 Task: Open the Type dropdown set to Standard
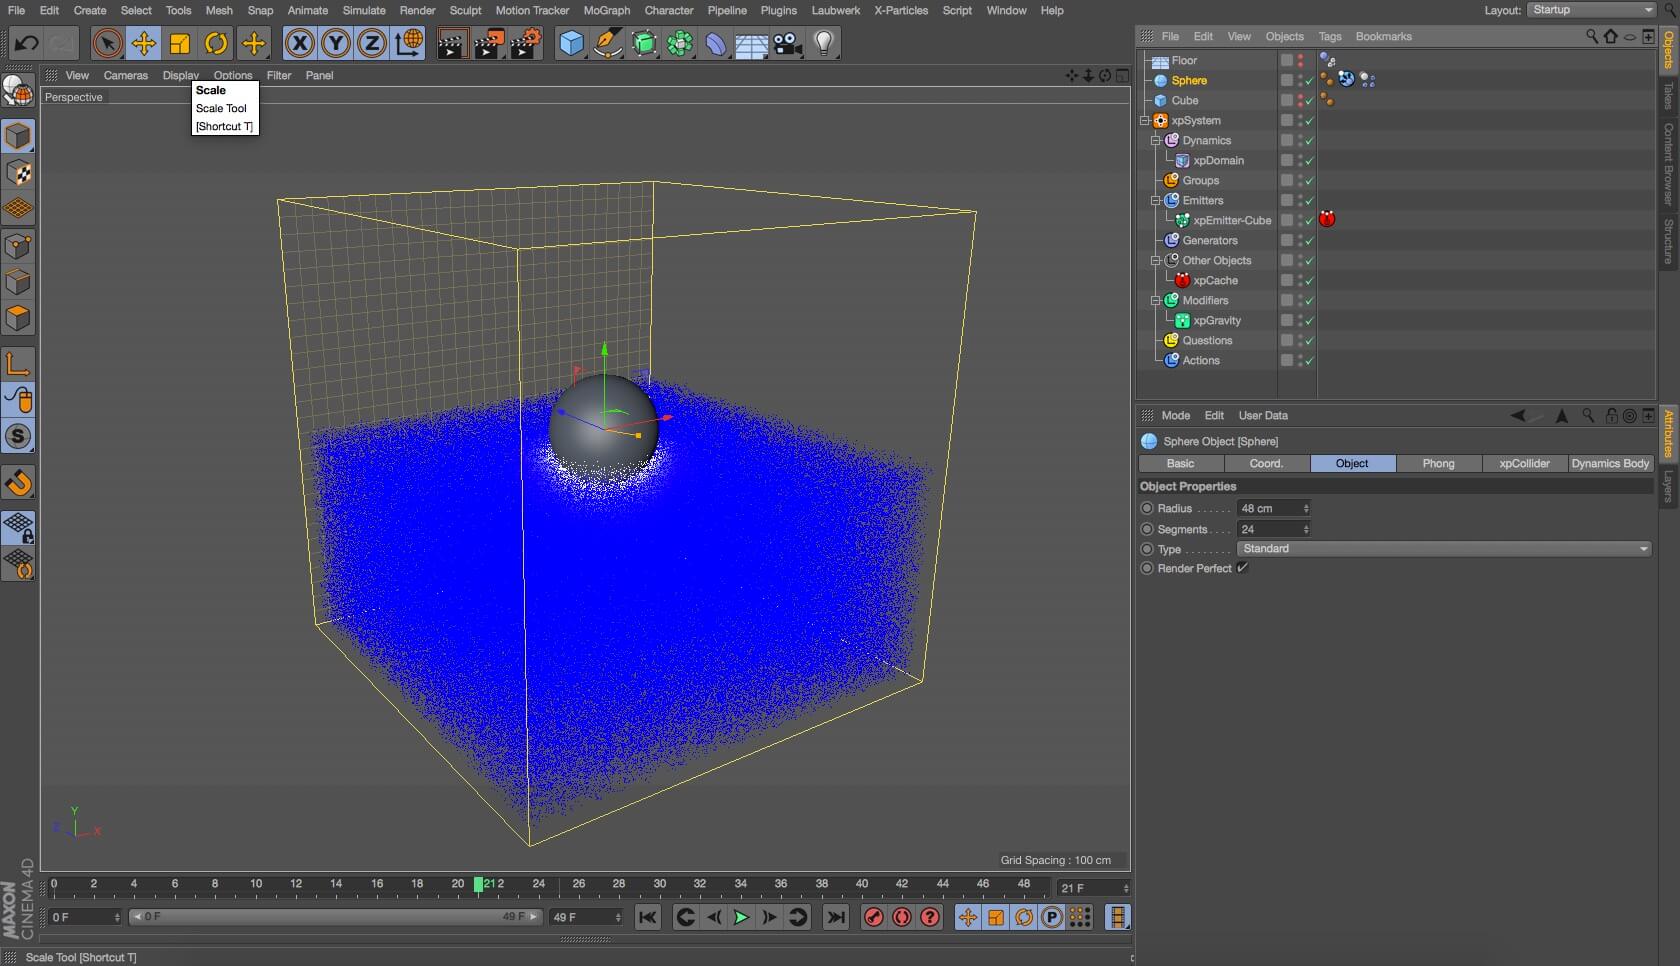(1443, 549)
